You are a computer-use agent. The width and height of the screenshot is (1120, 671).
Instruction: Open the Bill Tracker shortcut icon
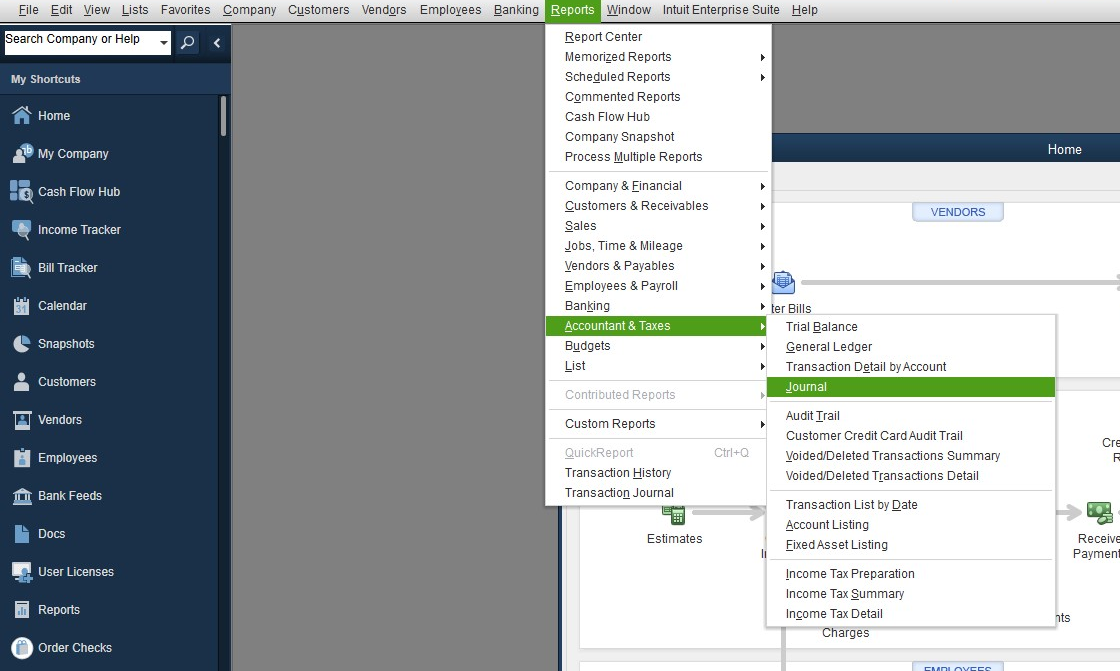coord(21,267)
